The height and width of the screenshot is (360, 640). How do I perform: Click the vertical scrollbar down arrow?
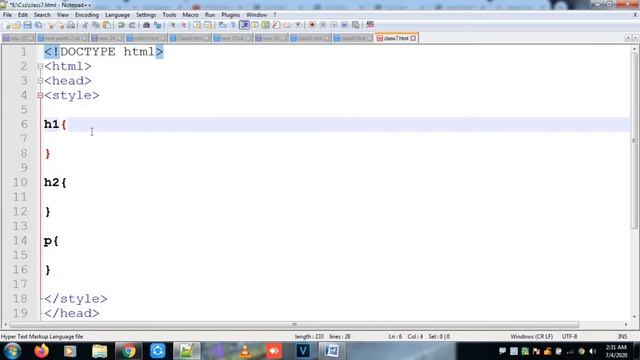tap(634, 317)
